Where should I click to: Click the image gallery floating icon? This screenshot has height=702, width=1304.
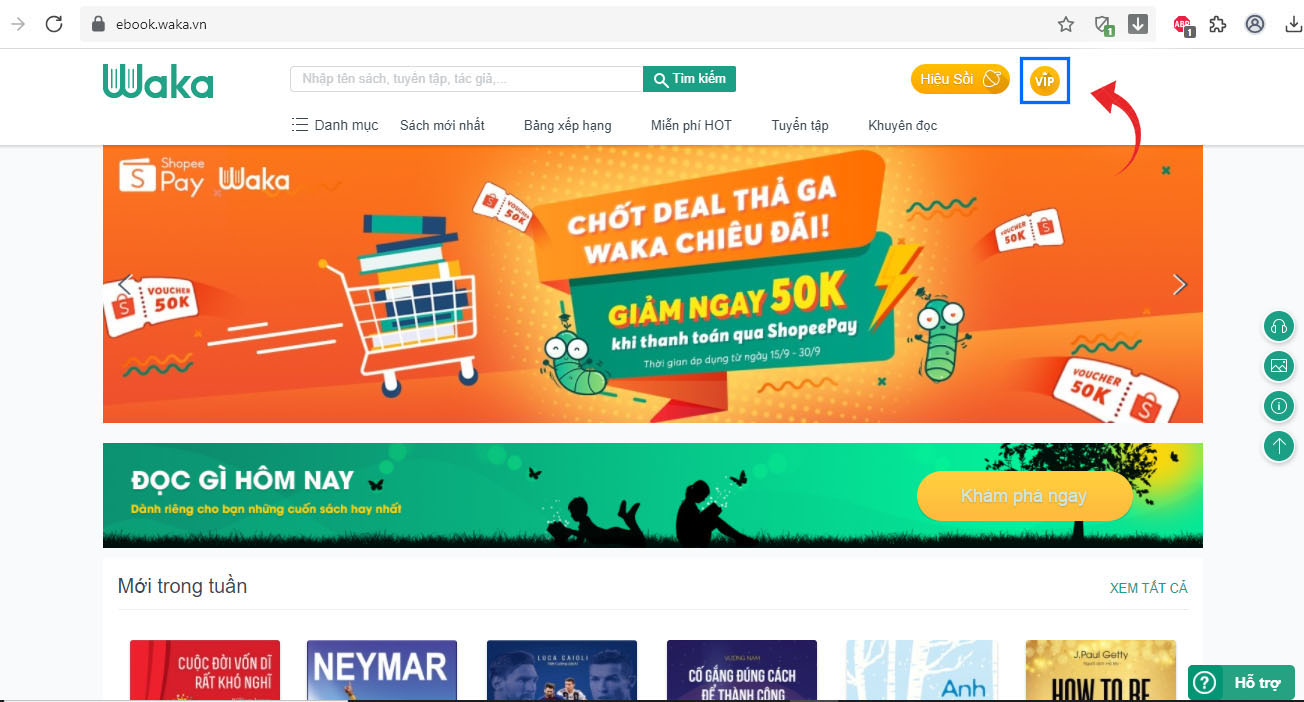[1278, 366]
